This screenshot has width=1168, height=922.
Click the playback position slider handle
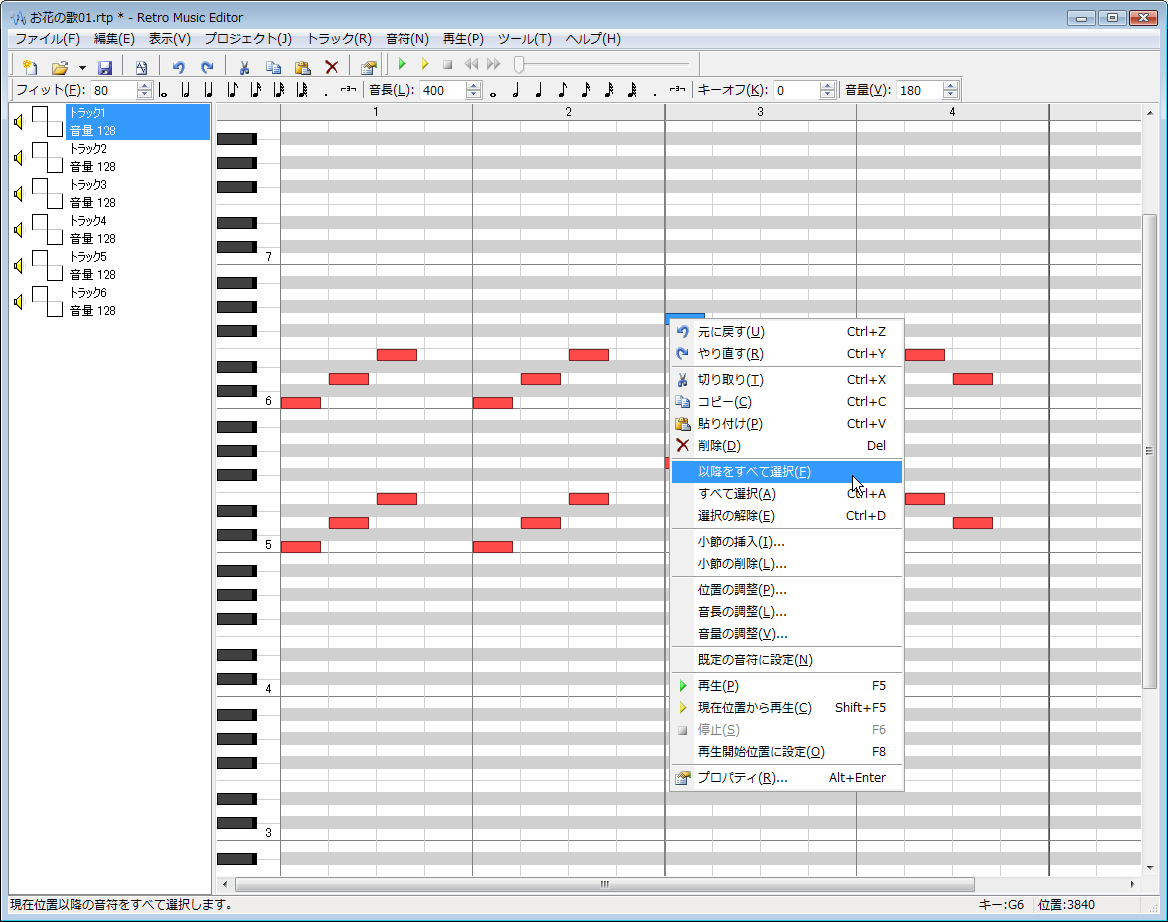click(519, 65)
